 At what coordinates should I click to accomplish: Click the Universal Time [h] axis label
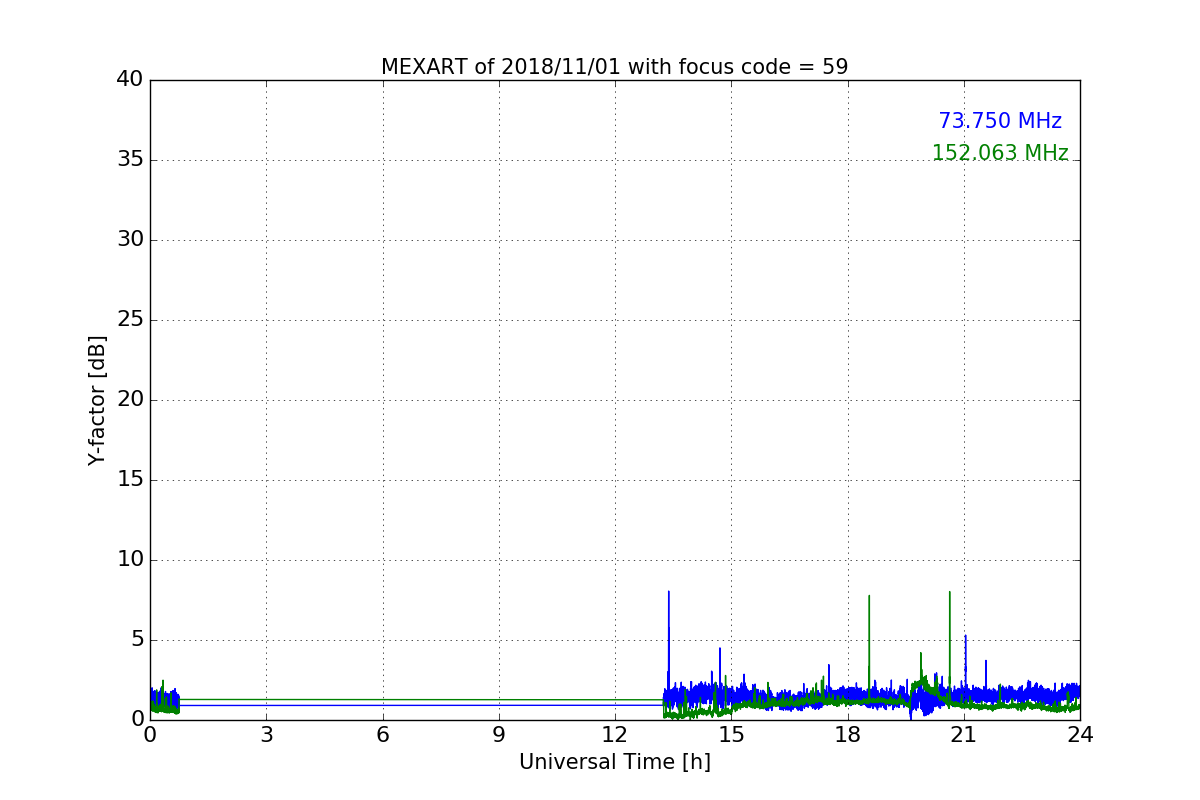pos(615,762)
